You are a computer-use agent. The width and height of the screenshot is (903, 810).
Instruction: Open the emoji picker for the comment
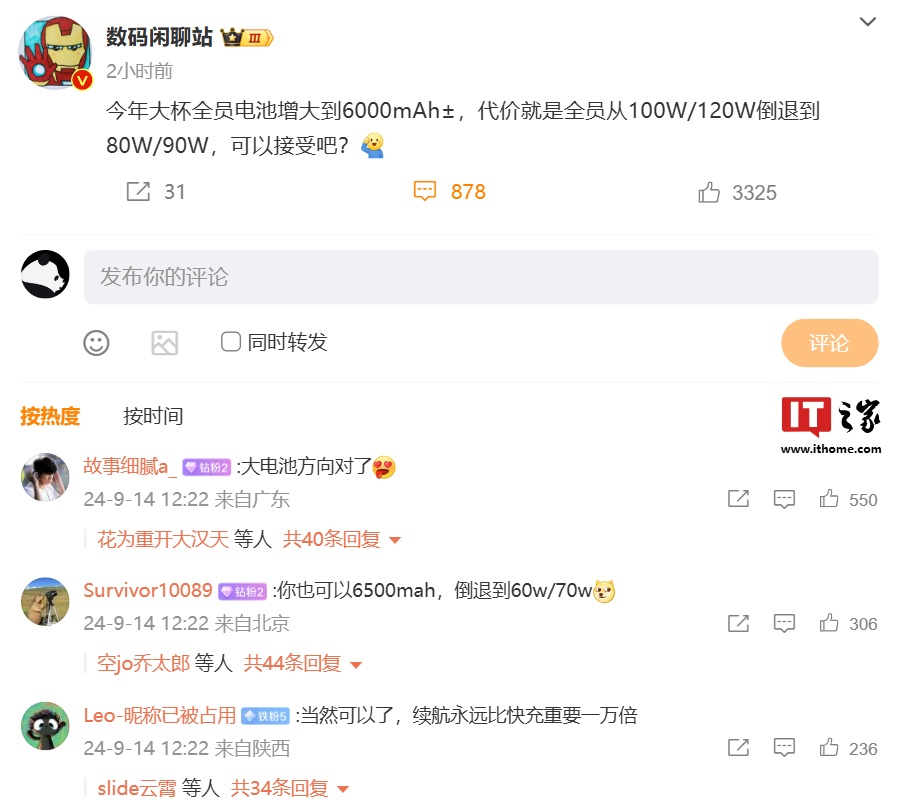[96, 343]
